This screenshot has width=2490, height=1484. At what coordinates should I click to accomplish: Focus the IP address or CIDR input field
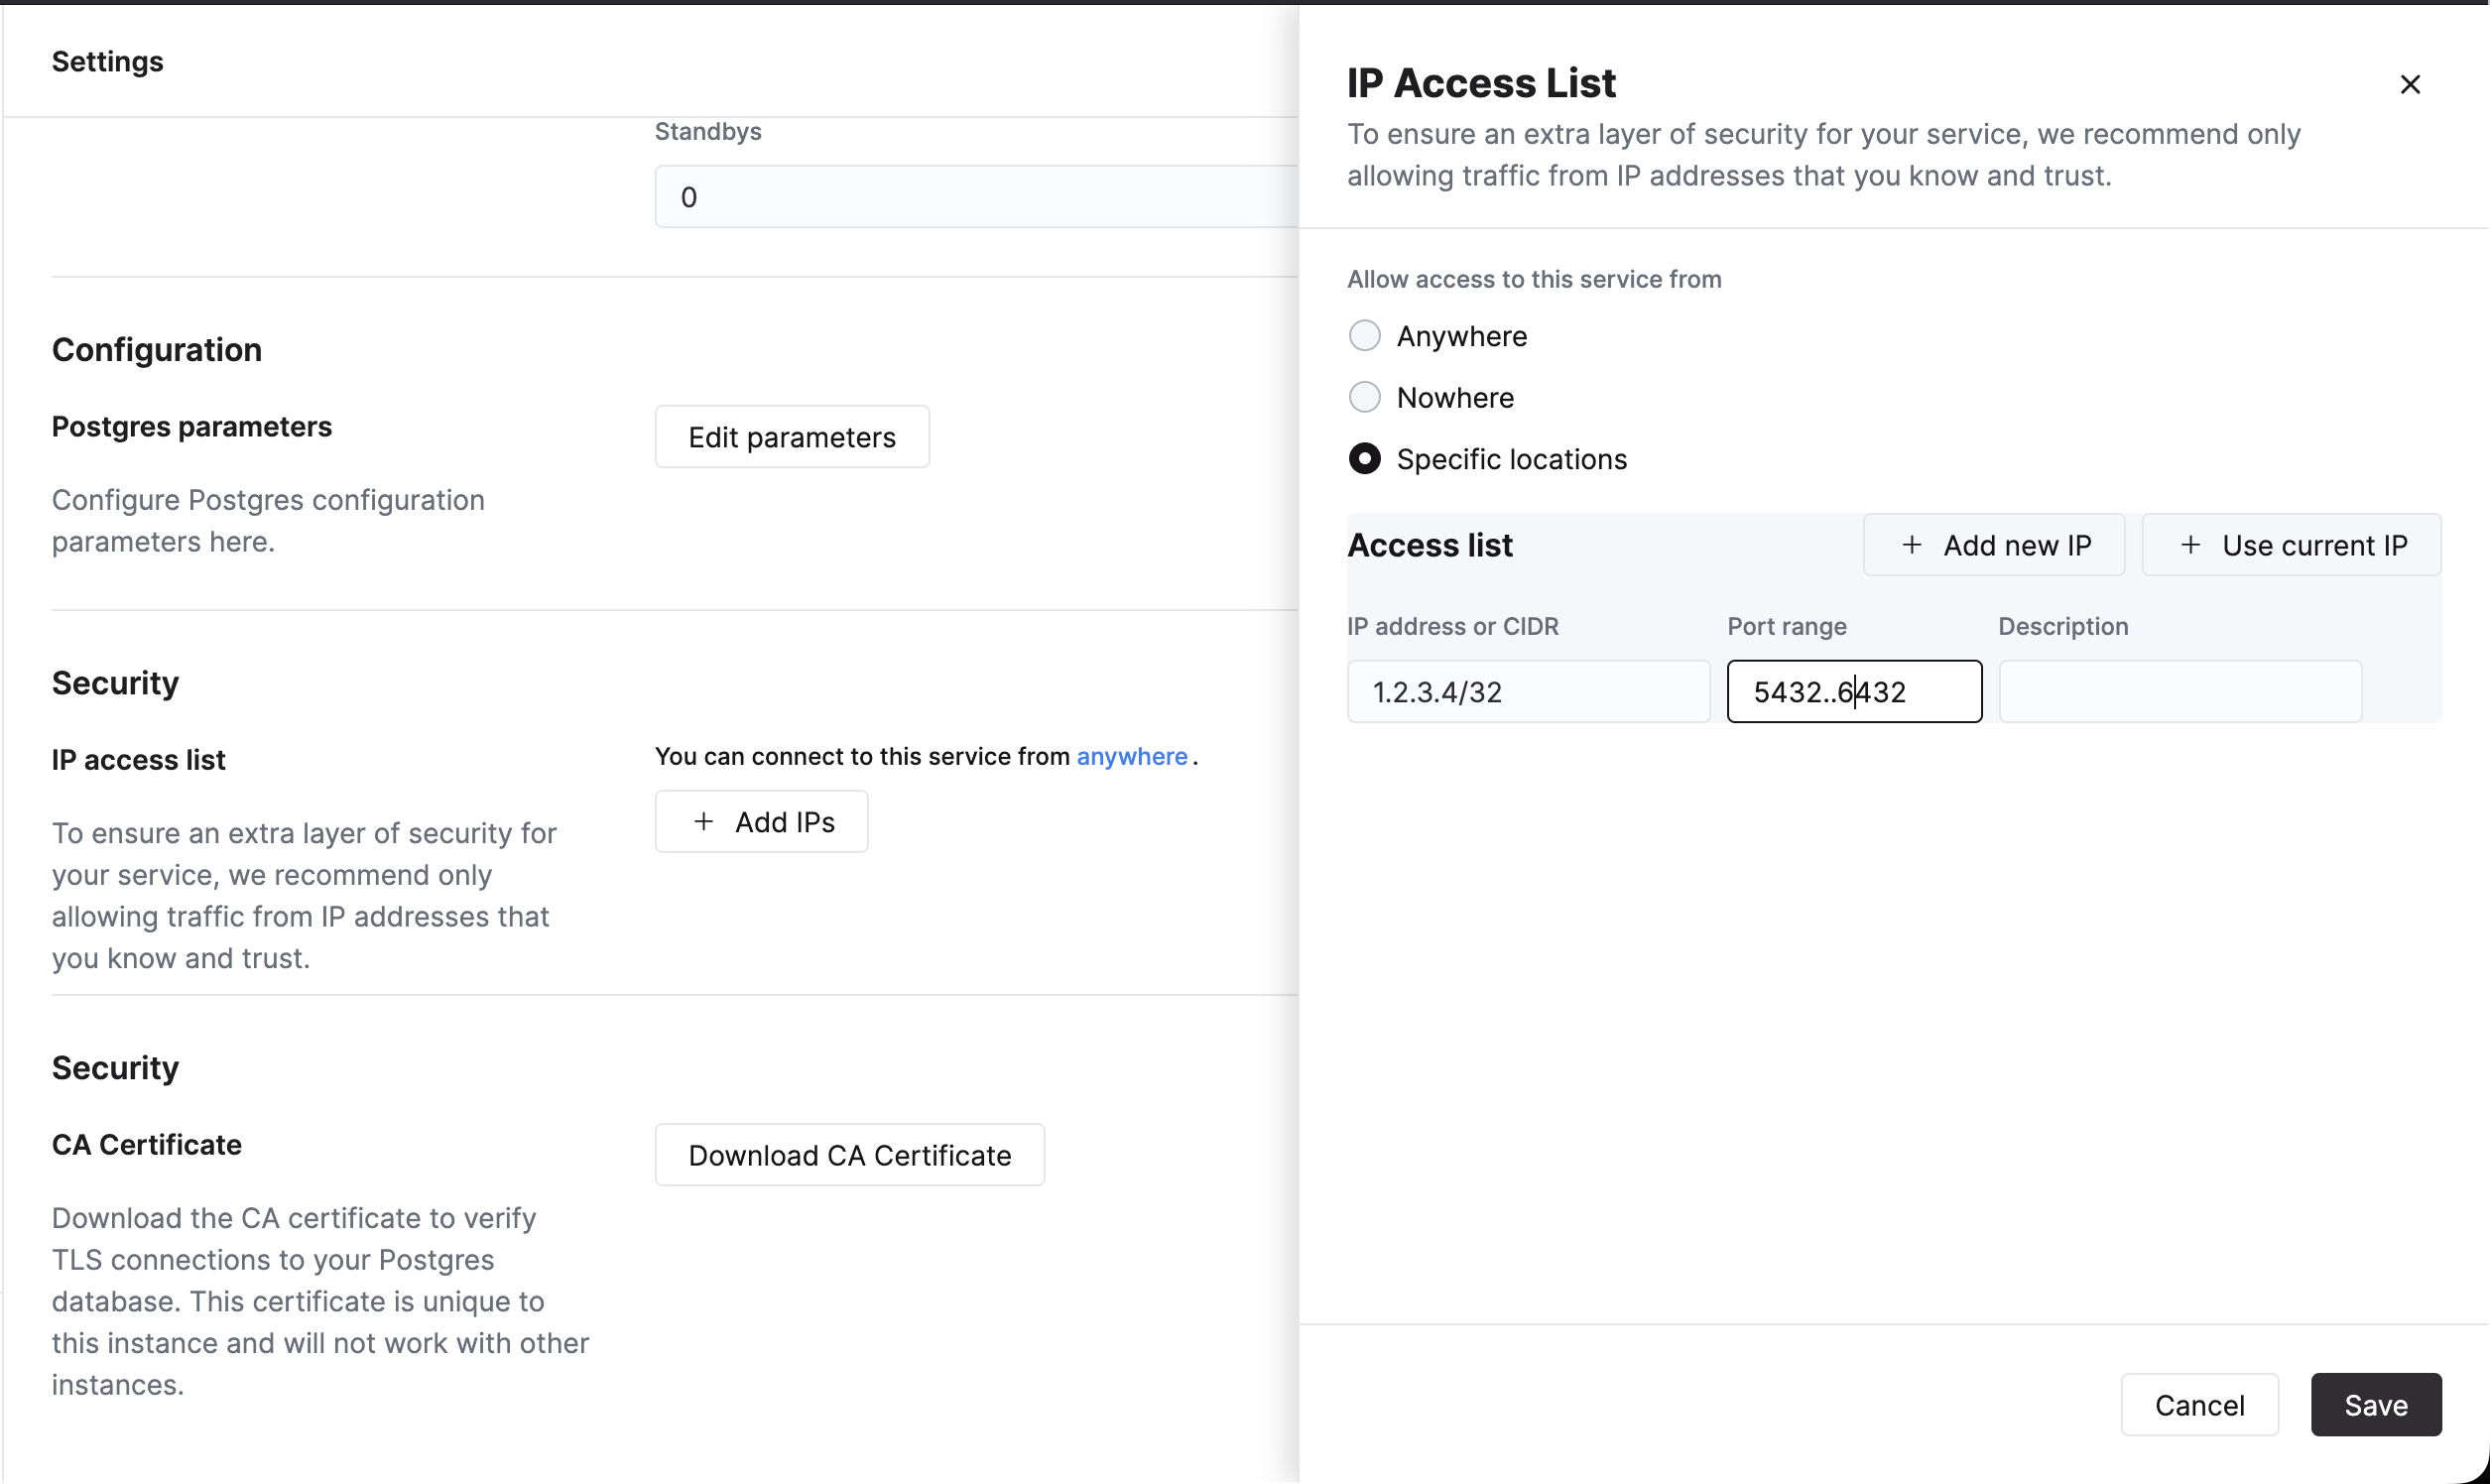point(1527,691)
